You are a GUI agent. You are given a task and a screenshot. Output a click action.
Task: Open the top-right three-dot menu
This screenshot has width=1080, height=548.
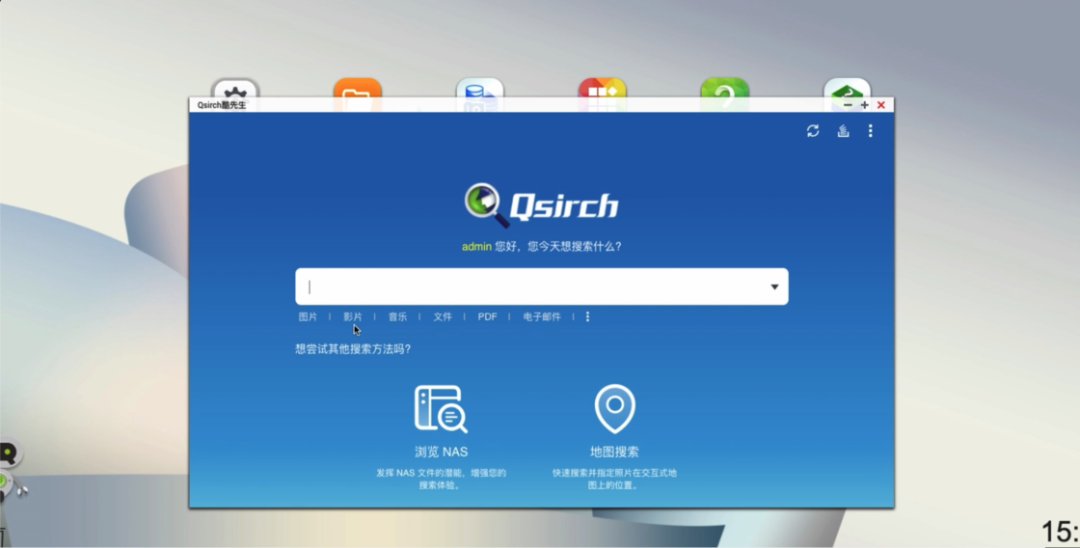click(871, 131)
